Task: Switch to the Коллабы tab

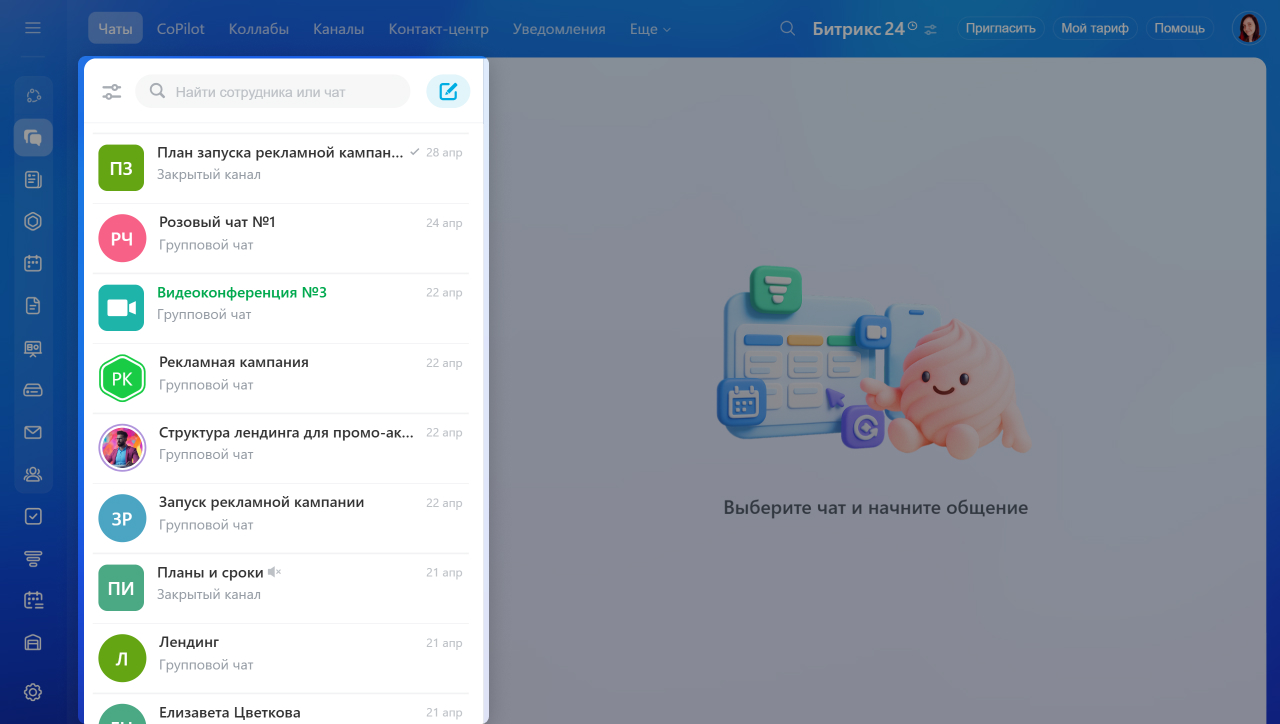Action: [x=259, y=29]
